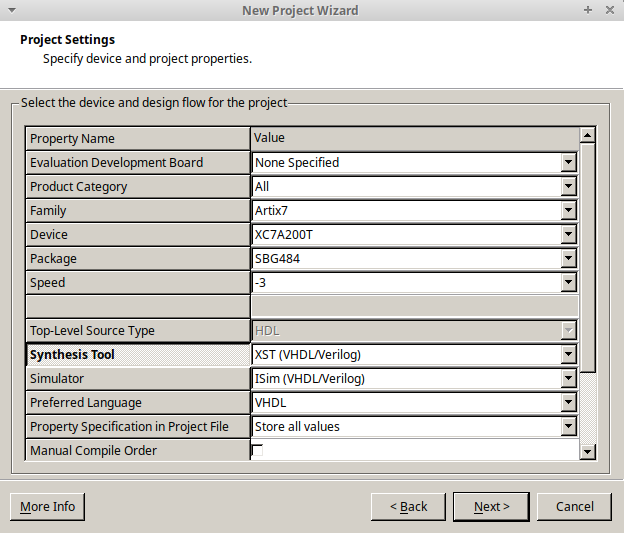Close the New Project Wizard window
The image size is (624, 533).
pos(609,10)
